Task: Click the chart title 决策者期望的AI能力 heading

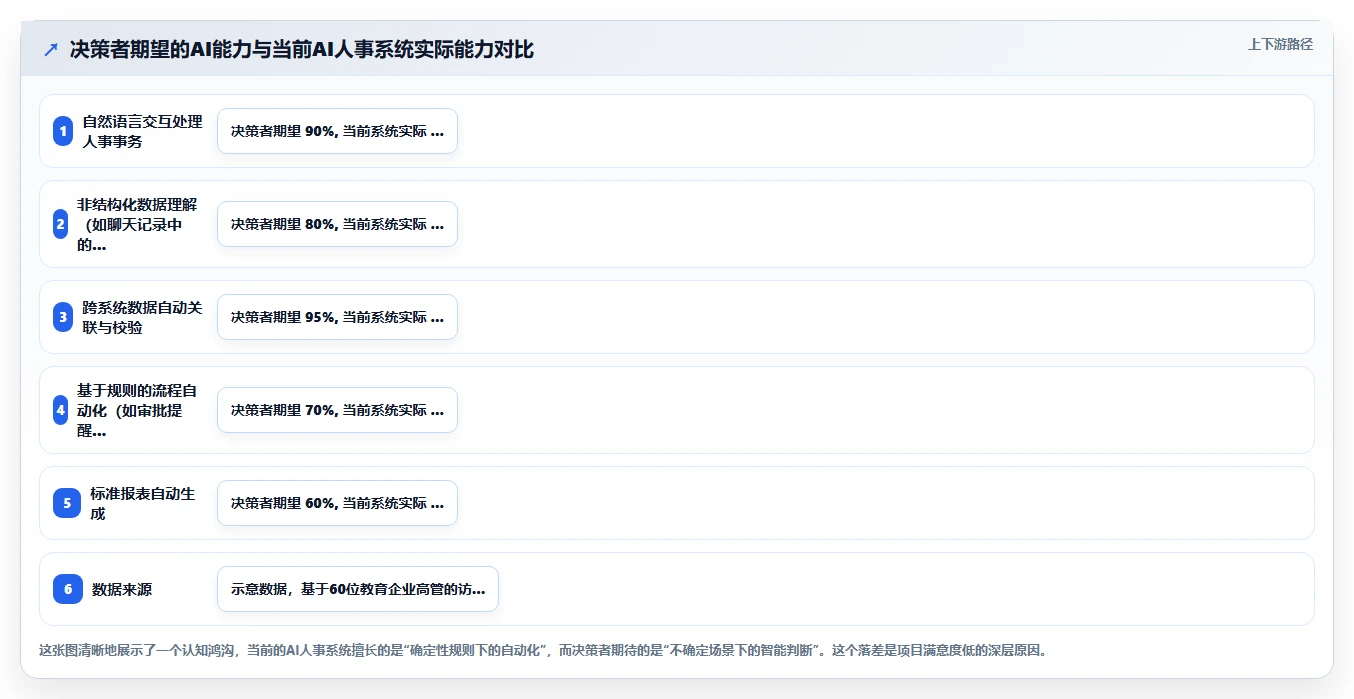Action: click(x=302, y=50)
